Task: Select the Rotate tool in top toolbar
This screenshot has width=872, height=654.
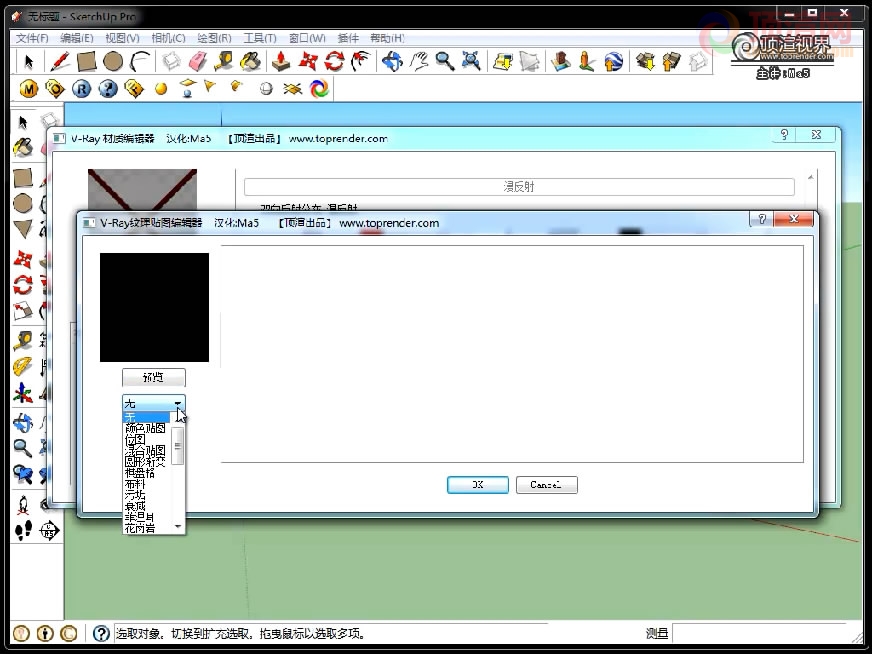Action: [334, 61]
